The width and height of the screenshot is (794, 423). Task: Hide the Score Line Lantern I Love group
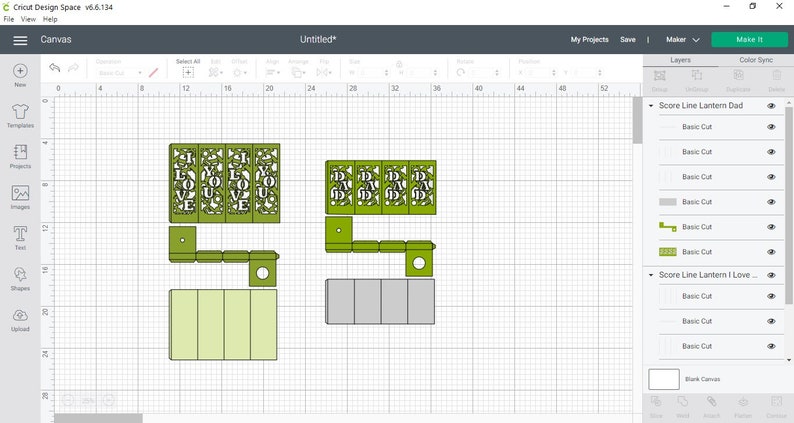(x=771, y=275)
